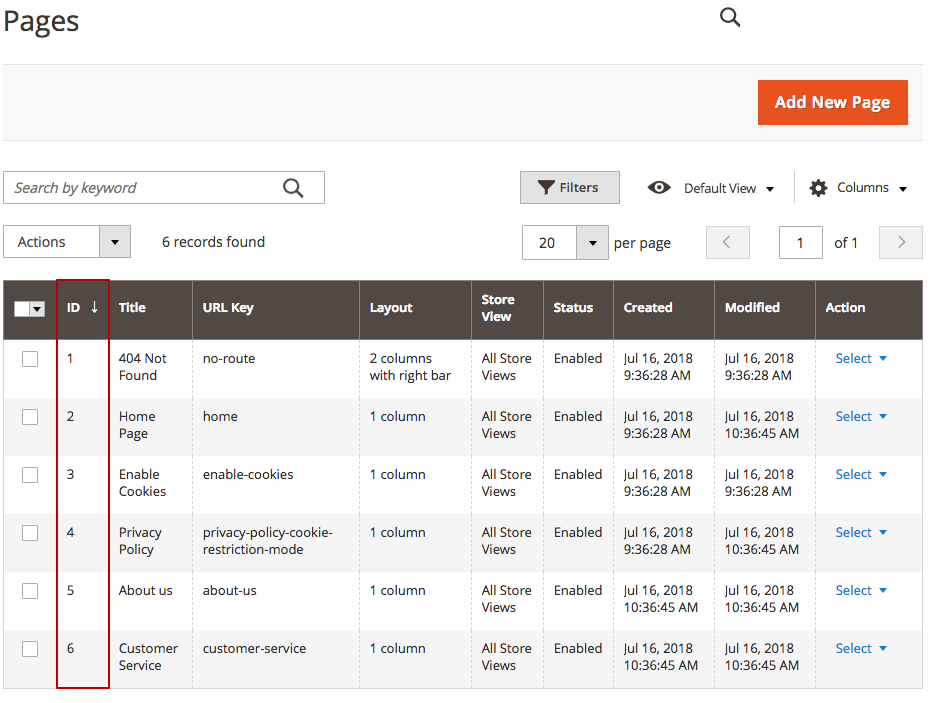Toggle the select-all header checkbox
The height and width of the screenshot is (703, 943).
[22, 309]
